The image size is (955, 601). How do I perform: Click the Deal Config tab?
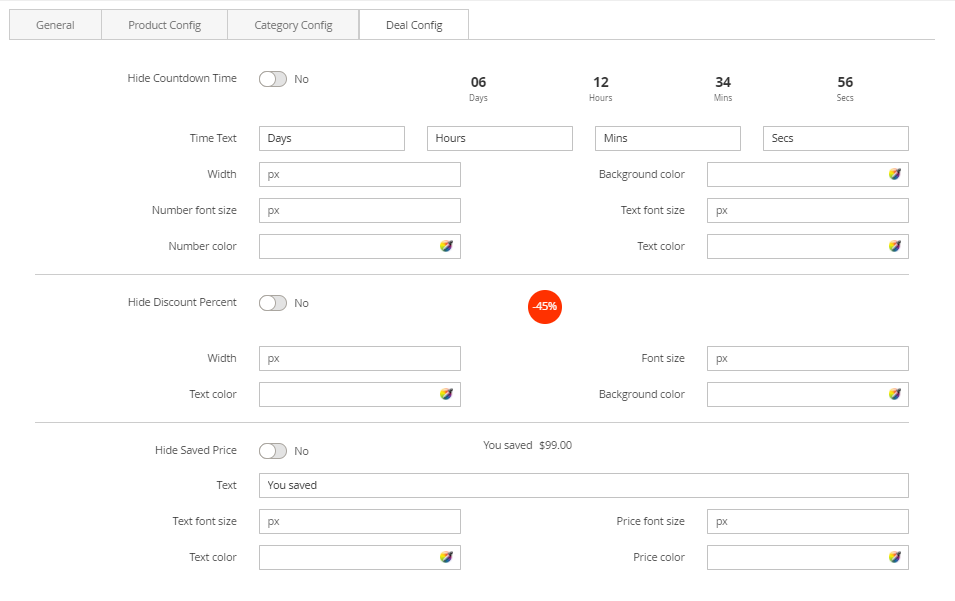(x=414, y=25)
